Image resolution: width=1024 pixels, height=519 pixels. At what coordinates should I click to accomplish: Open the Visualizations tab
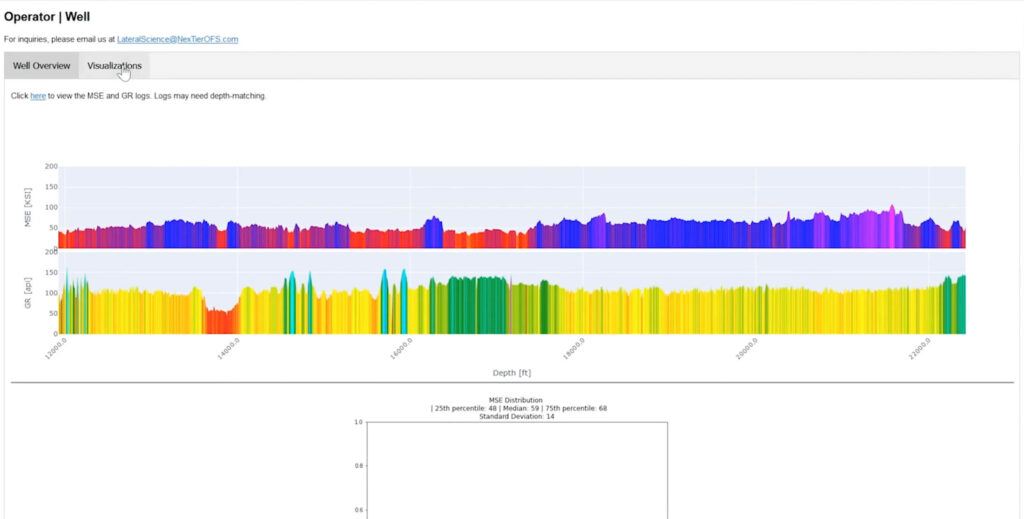tap(114, 66)
